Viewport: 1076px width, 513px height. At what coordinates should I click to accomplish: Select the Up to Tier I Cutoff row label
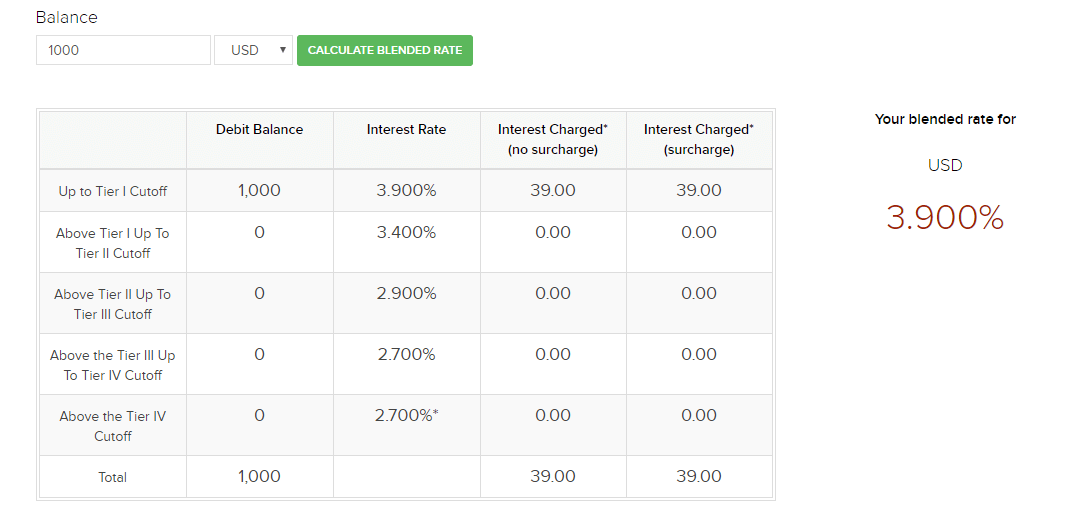(113, 191)
